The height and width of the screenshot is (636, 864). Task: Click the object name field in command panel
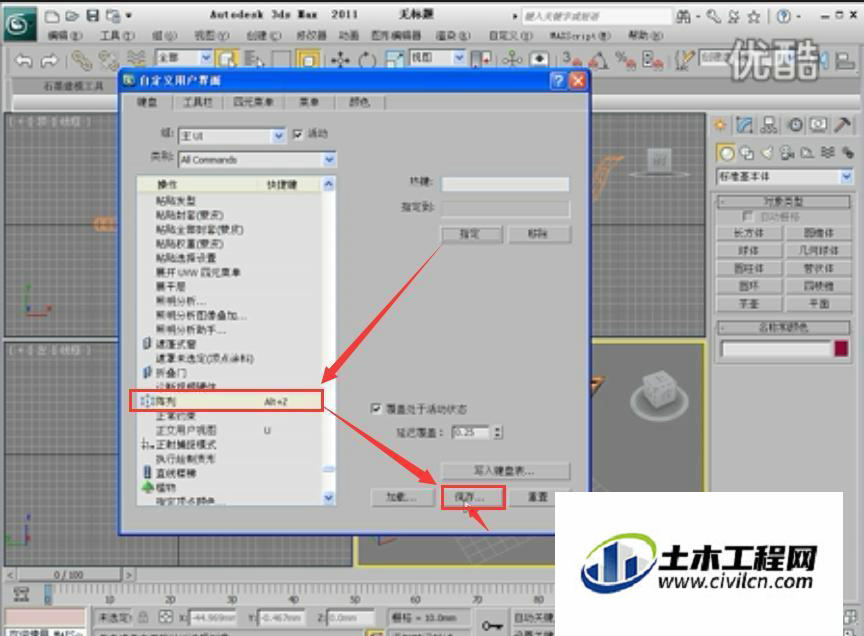(x=776, y=349)
